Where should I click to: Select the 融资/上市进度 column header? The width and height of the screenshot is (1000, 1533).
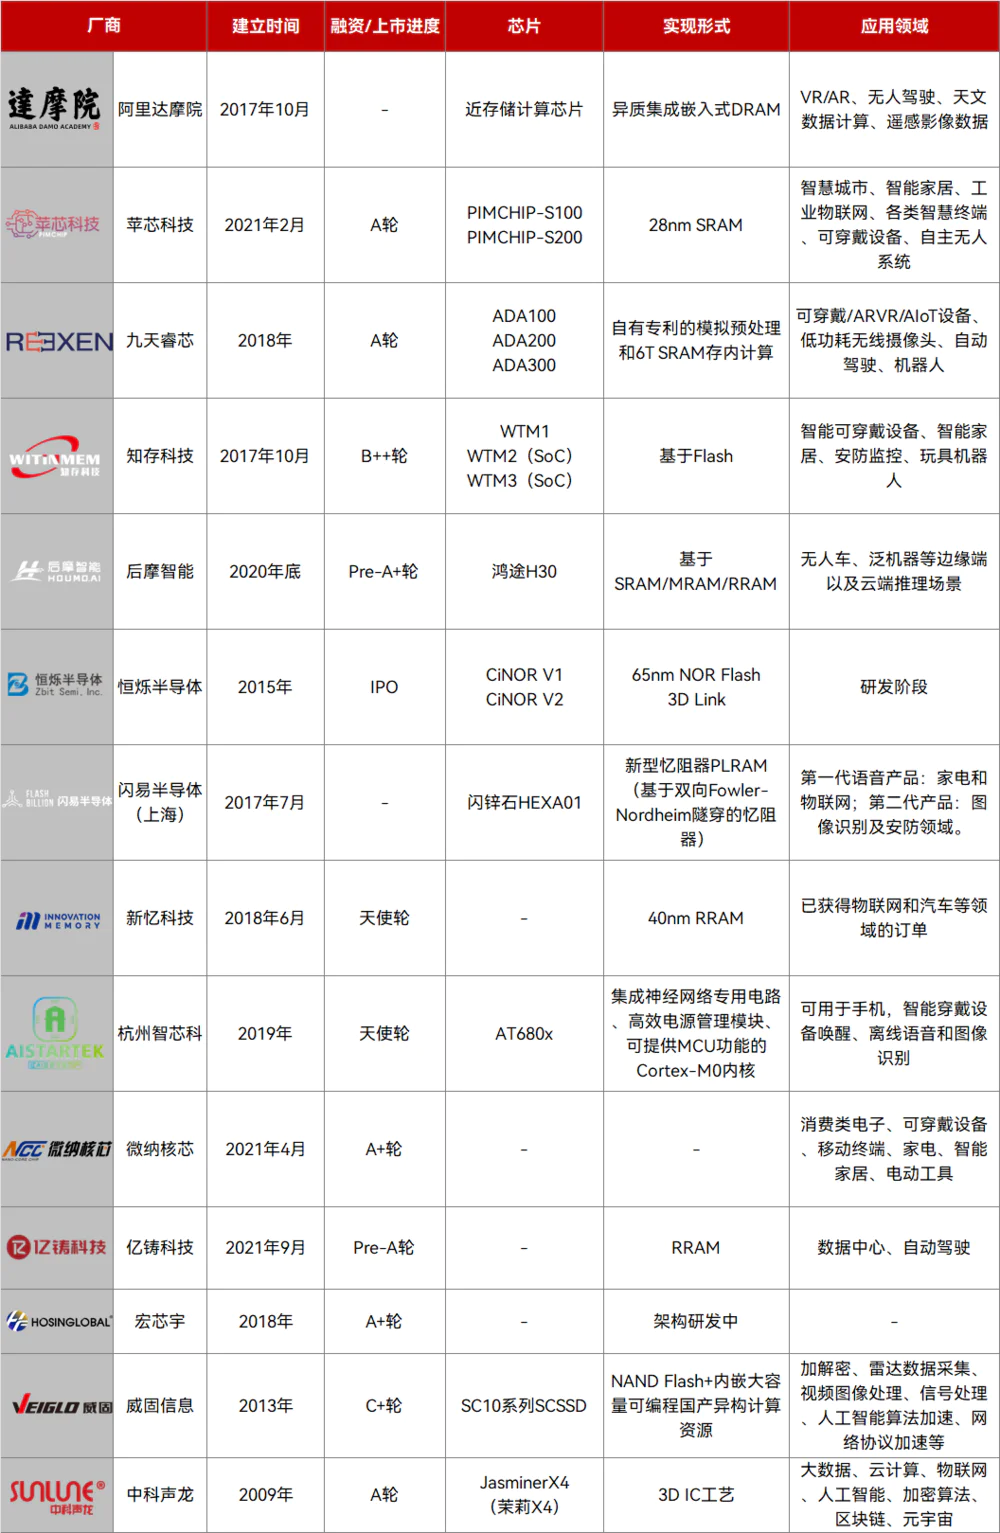385,26
